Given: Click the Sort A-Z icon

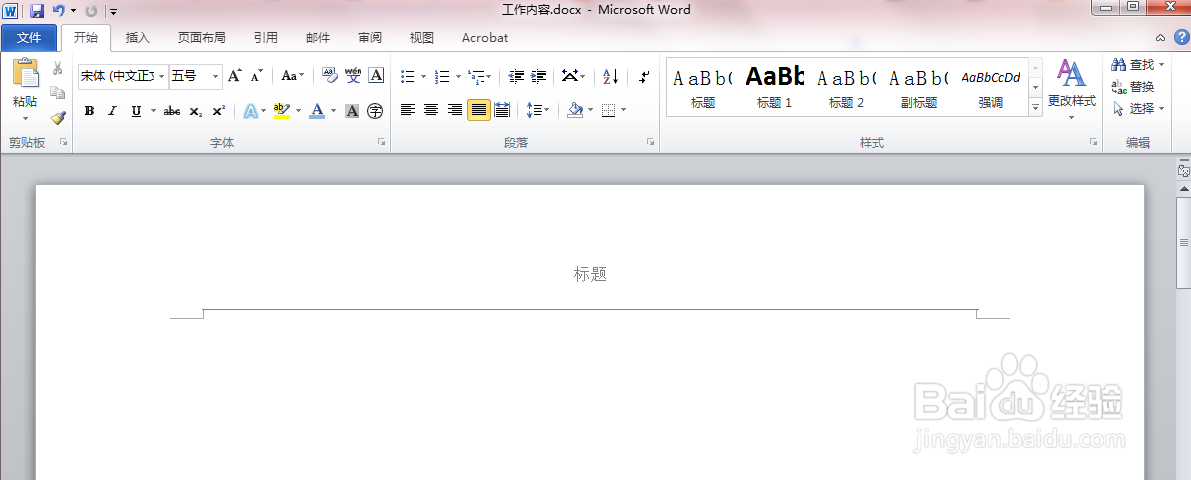Looking at the screenshot, I should (x=611, y=76).
